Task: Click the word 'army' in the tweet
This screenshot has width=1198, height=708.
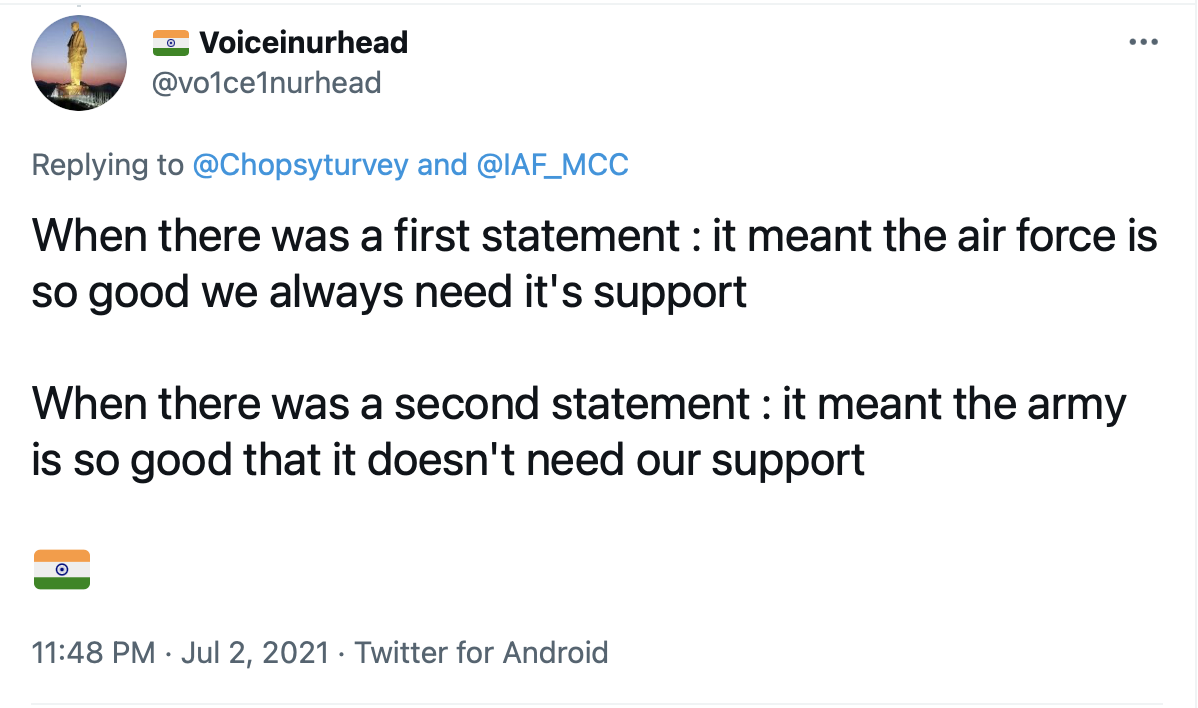Action: pos(1079,405)
